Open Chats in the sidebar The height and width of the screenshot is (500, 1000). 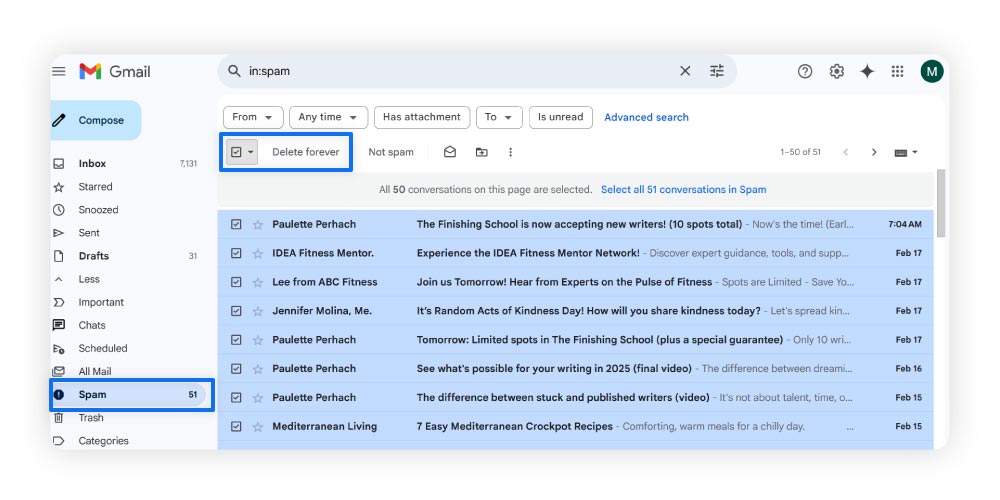click(x=92, y=325)
